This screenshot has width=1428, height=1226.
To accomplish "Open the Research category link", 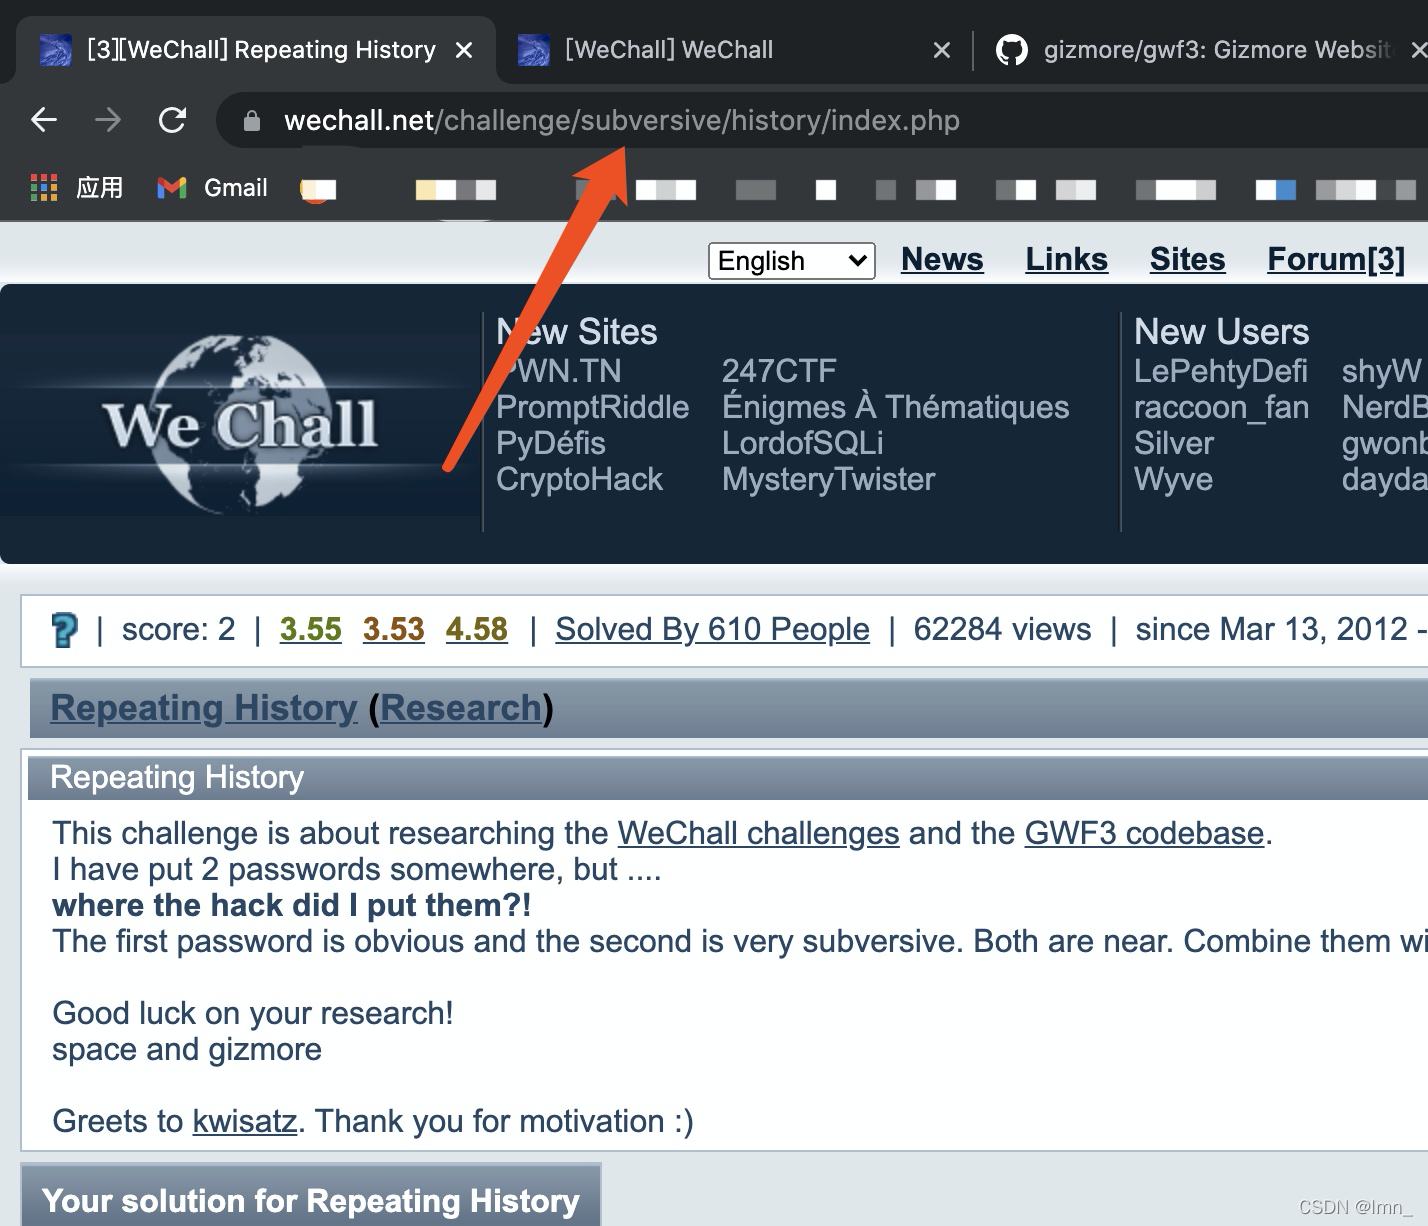I will click(460, 708).
